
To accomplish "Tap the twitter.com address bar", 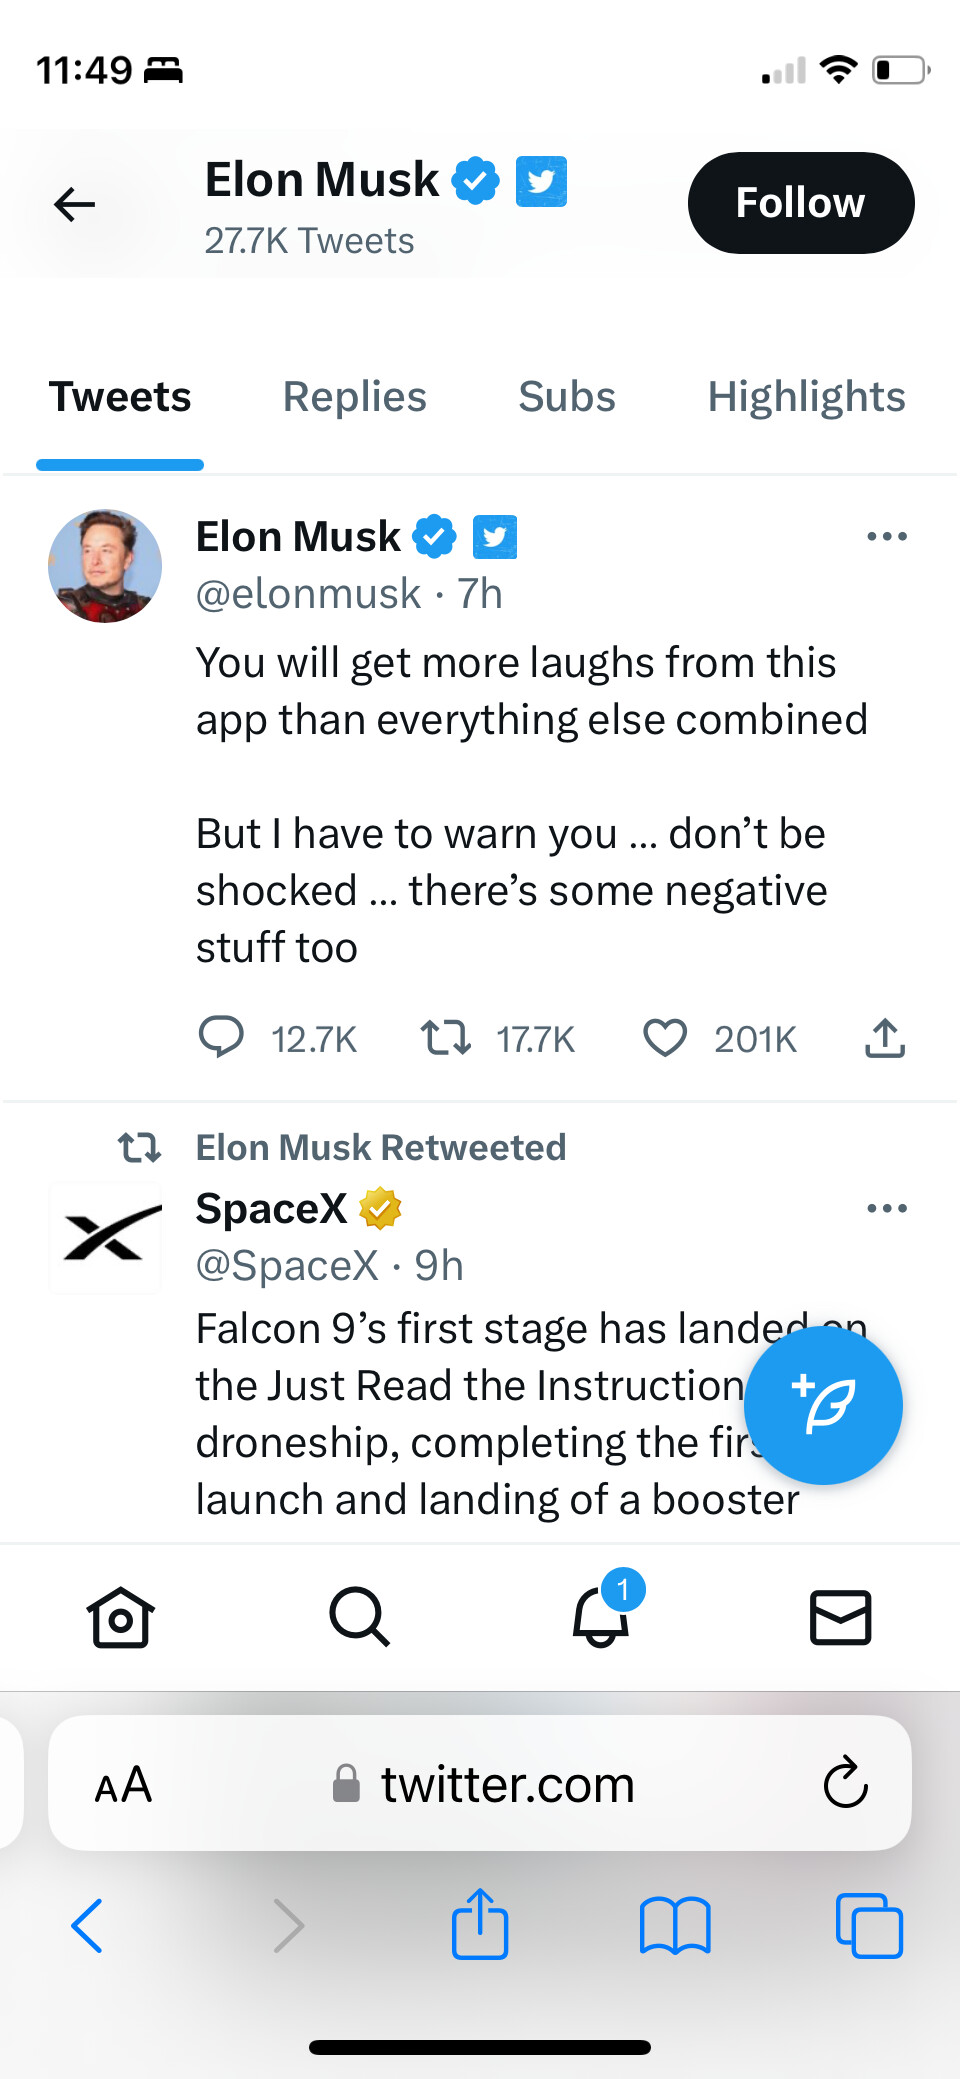I will (507, 1785).
